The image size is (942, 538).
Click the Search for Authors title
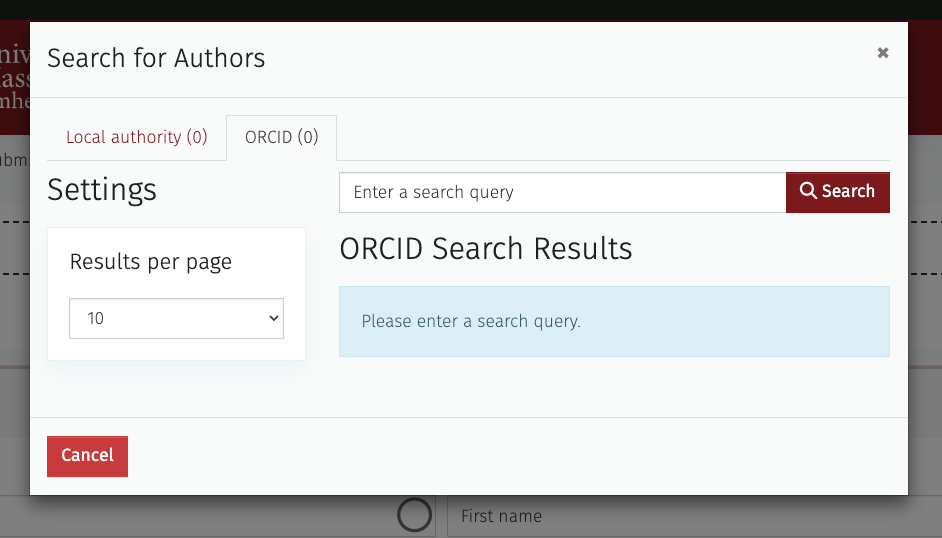point(156,58)
